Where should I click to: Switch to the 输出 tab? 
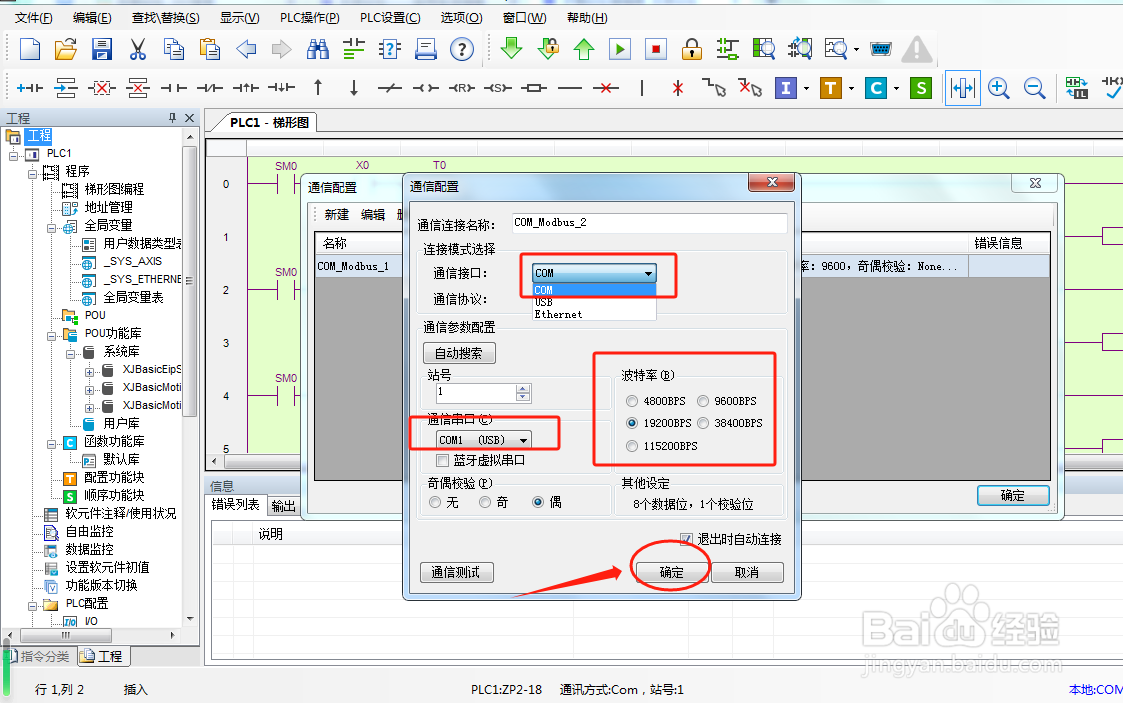point(283,505)
